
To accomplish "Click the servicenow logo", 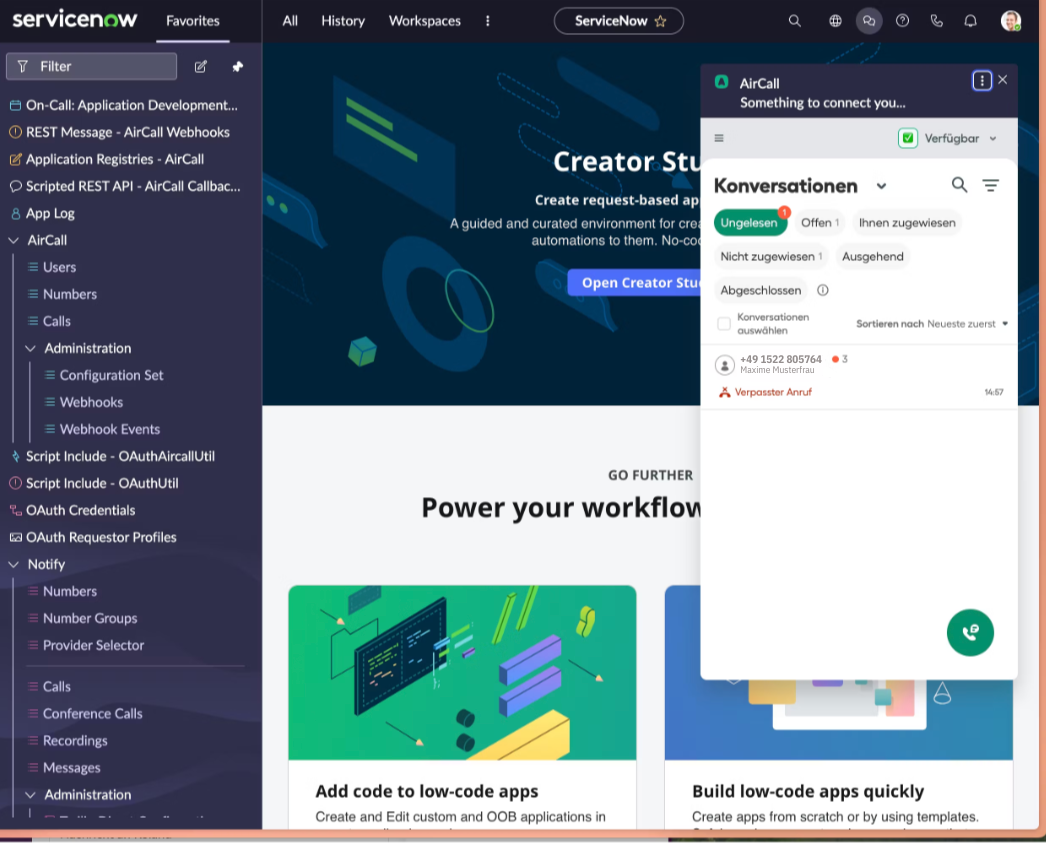I will [75, 19].
